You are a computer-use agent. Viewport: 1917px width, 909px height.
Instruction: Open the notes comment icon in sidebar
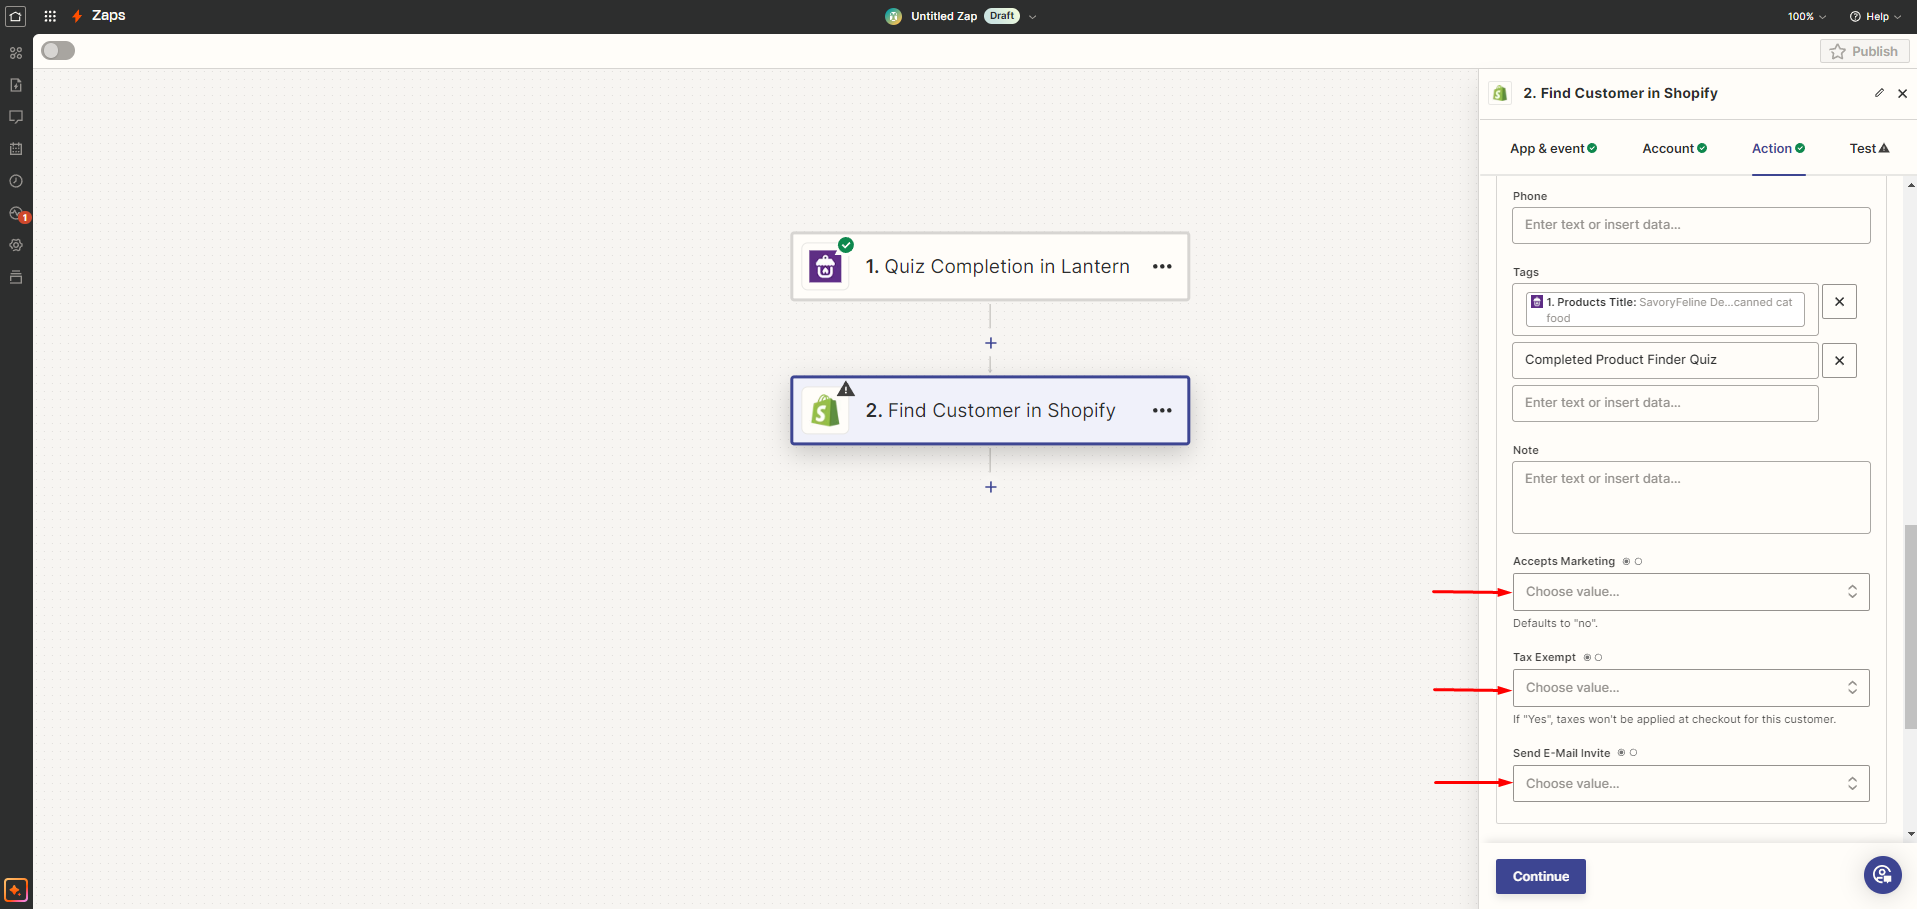(16, 117)
